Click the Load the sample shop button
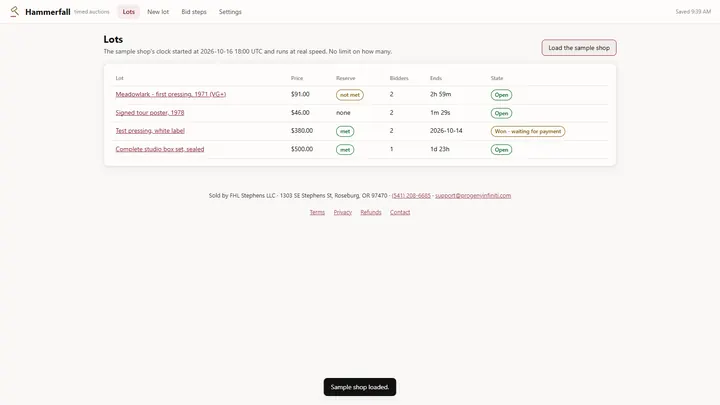Image resolution: width=720 pixels, height=405 pixels. click(x=579, y=48)
